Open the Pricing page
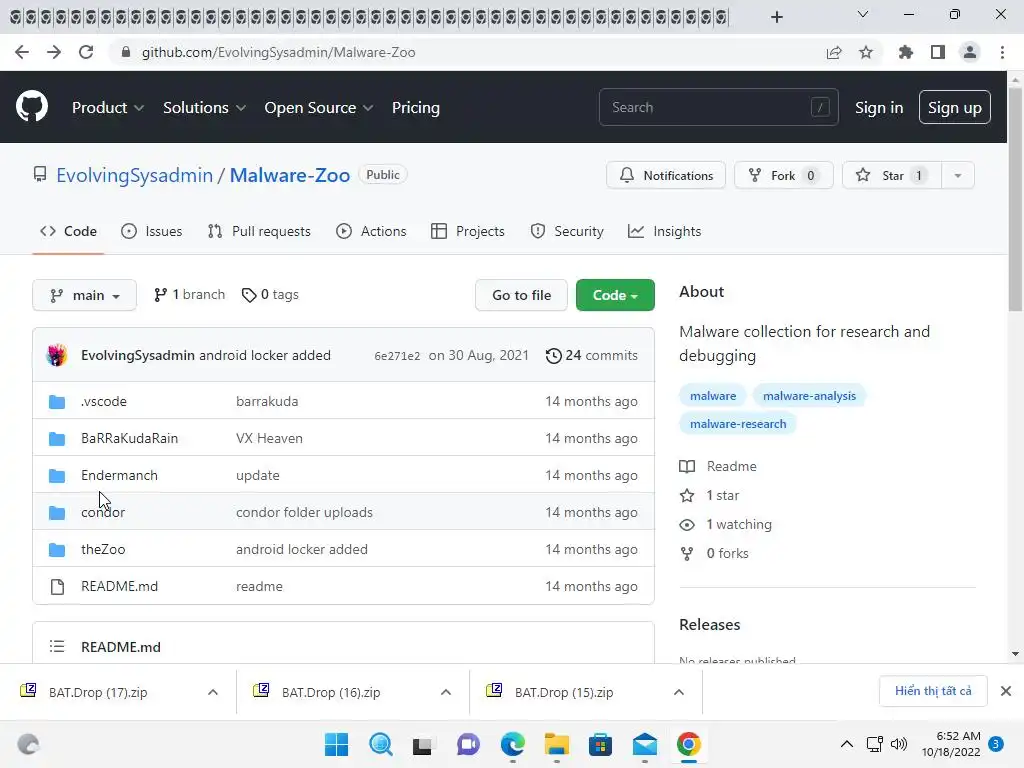 pyautogui.click(x=415, y=107)
